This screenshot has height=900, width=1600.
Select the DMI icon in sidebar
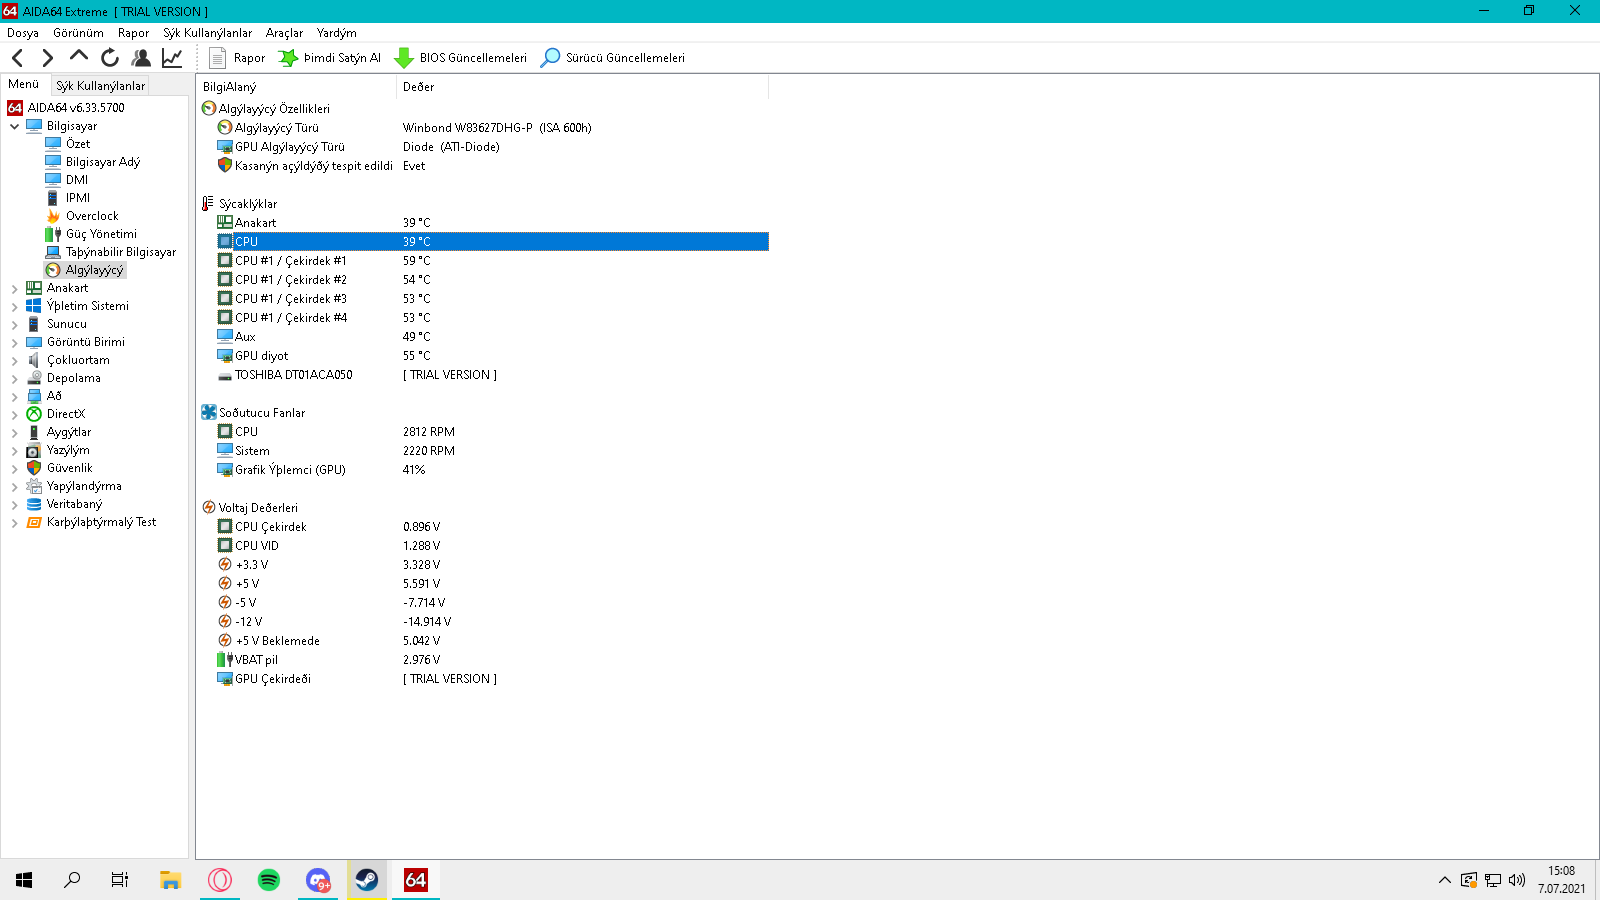click(52, 179)
